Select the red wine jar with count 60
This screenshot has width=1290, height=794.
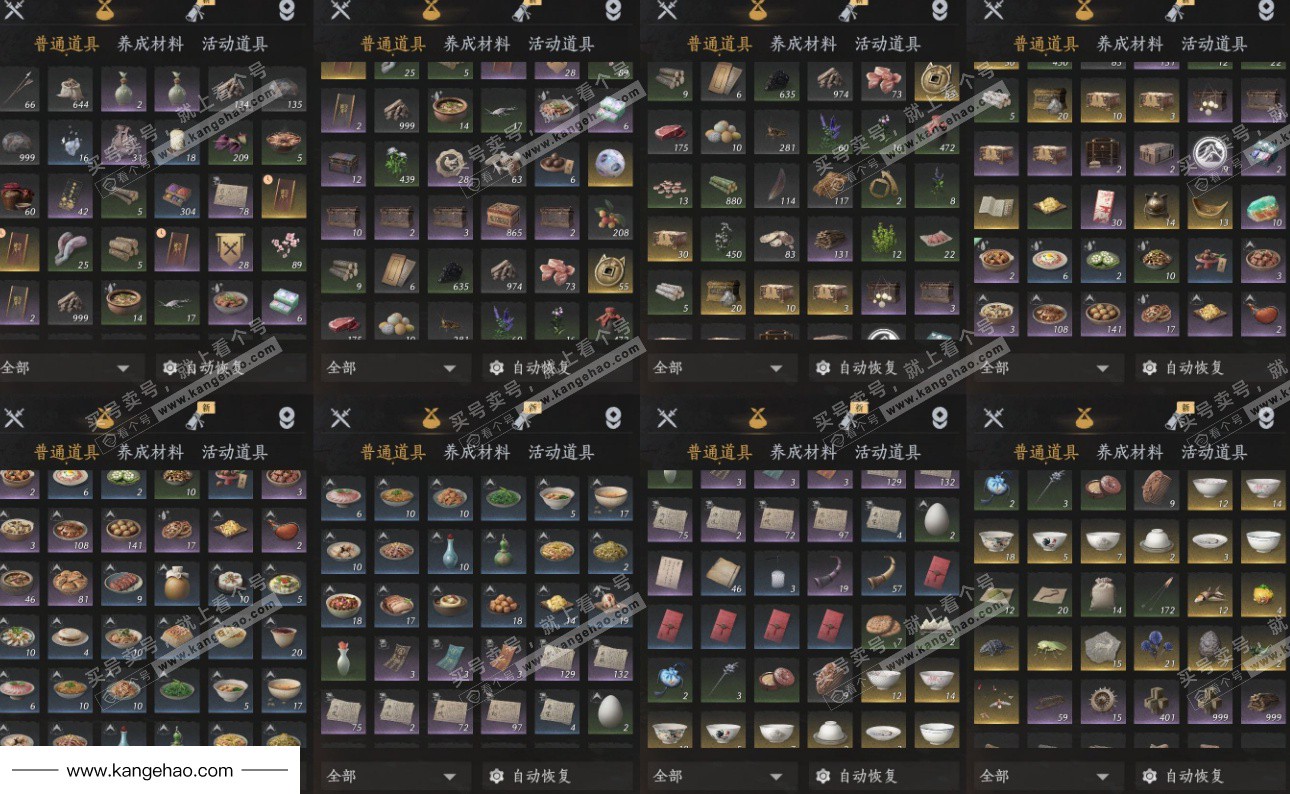18,197
